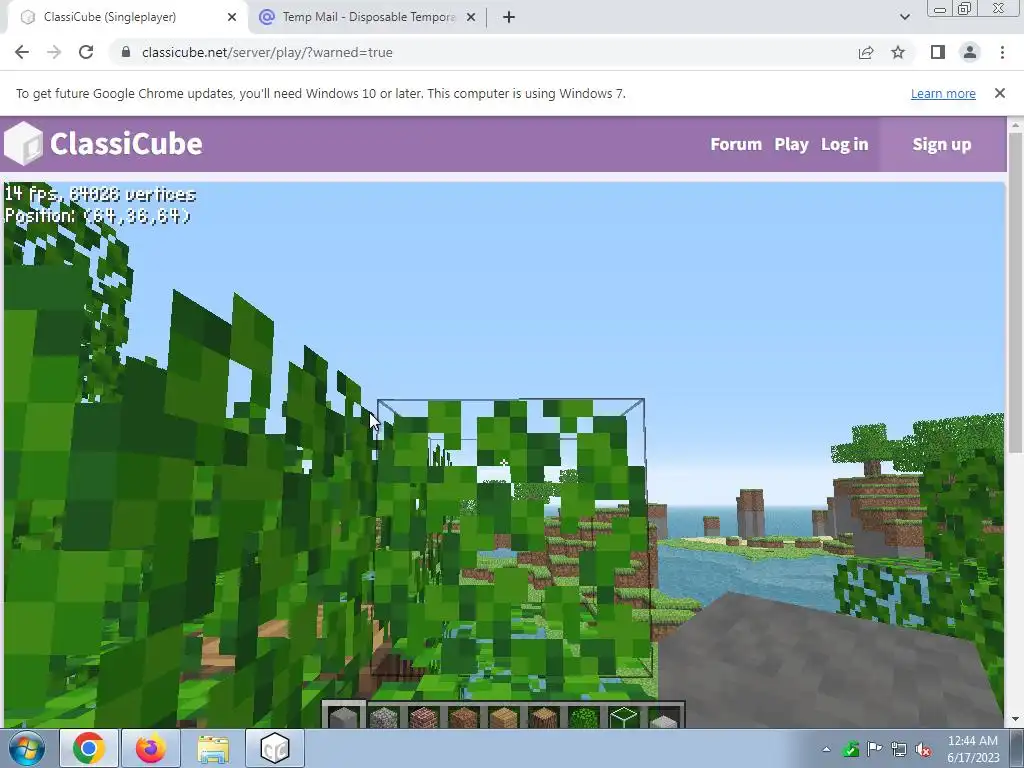The height and width of the screenshot is (768, 1024).
Task: Select the leaves block in the hotbar
Action: [583, 716]
